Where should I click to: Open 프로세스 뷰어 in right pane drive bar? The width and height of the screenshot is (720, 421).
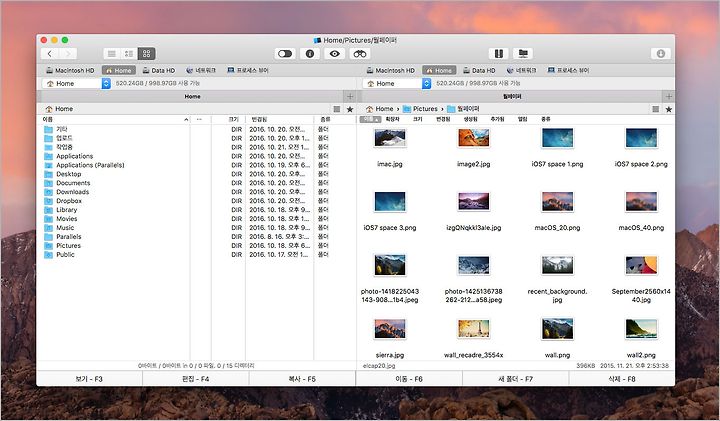568,70
